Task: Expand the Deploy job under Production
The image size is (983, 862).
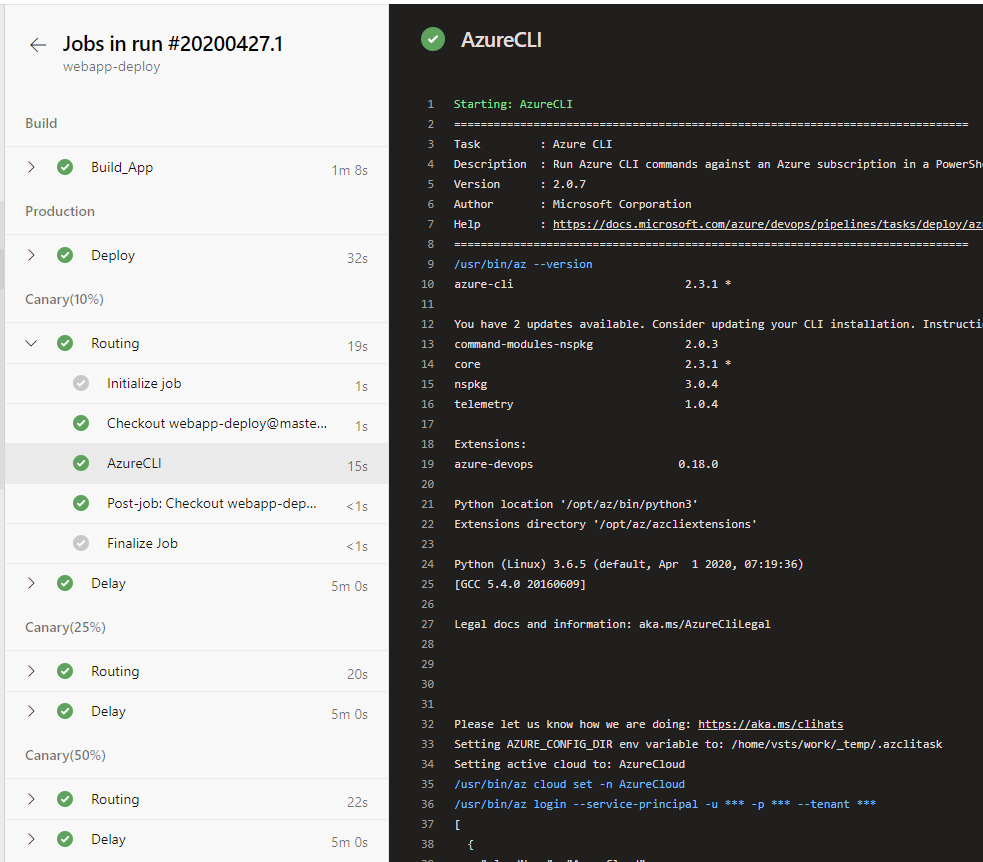Action: pyautogui.click(x=31, y=255)
